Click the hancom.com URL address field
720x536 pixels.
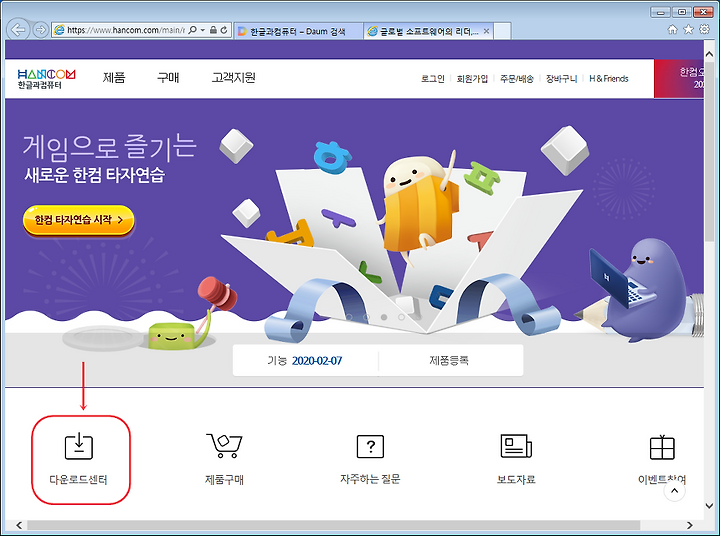[125, 30]
